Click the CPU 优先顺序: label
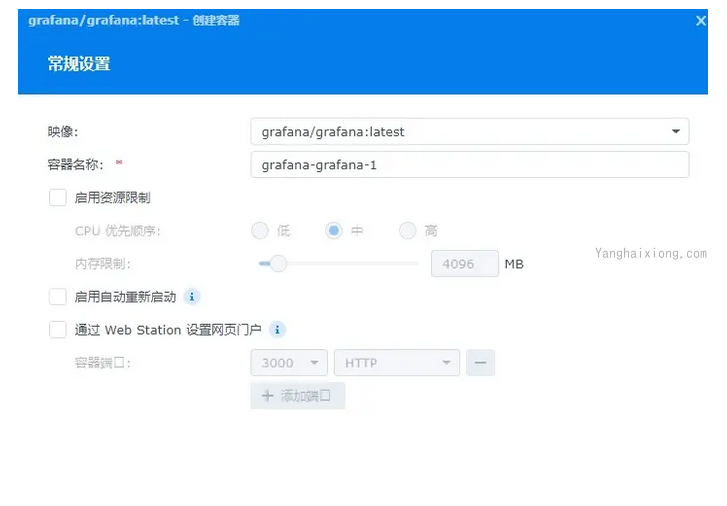The width and height of the screenshot is (727, 506). coord(118,231)
